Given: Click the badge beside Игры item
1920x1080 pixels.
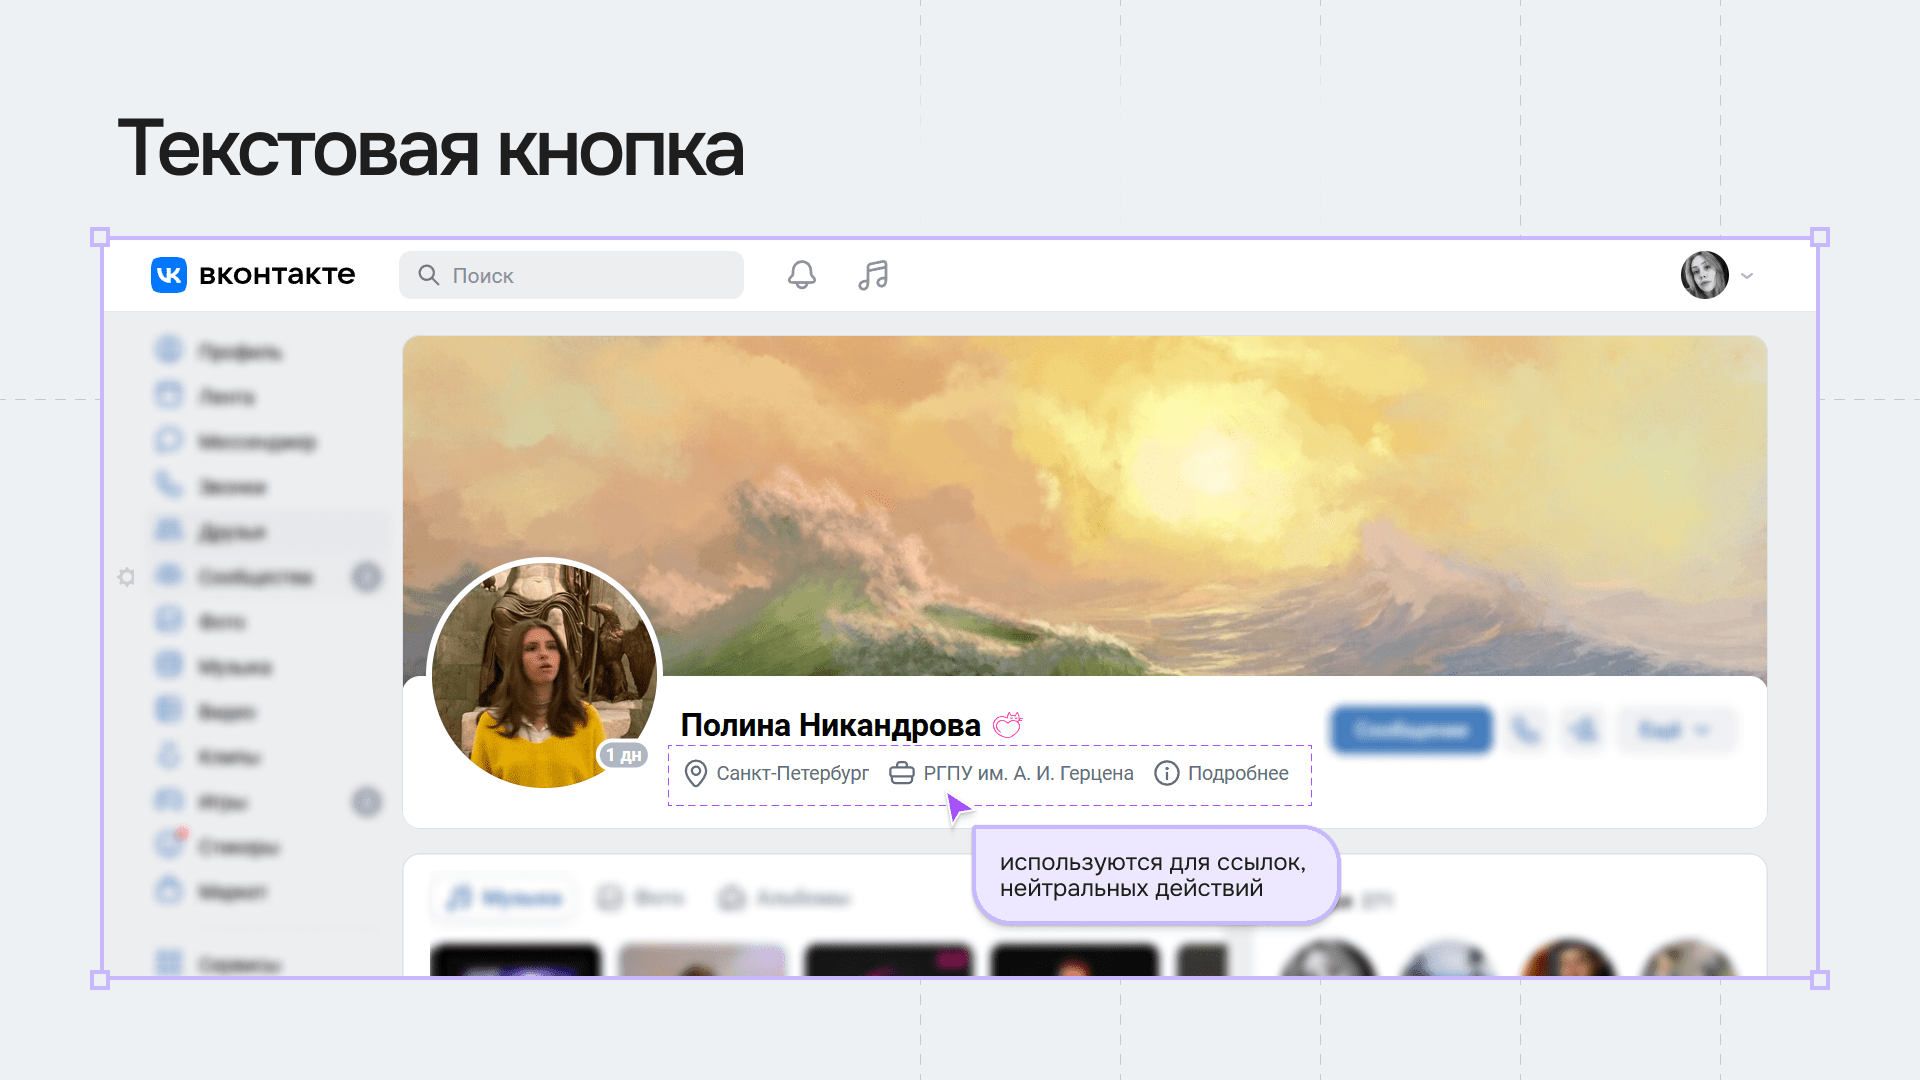Looking at the screenshot, I should click(367, 801).
